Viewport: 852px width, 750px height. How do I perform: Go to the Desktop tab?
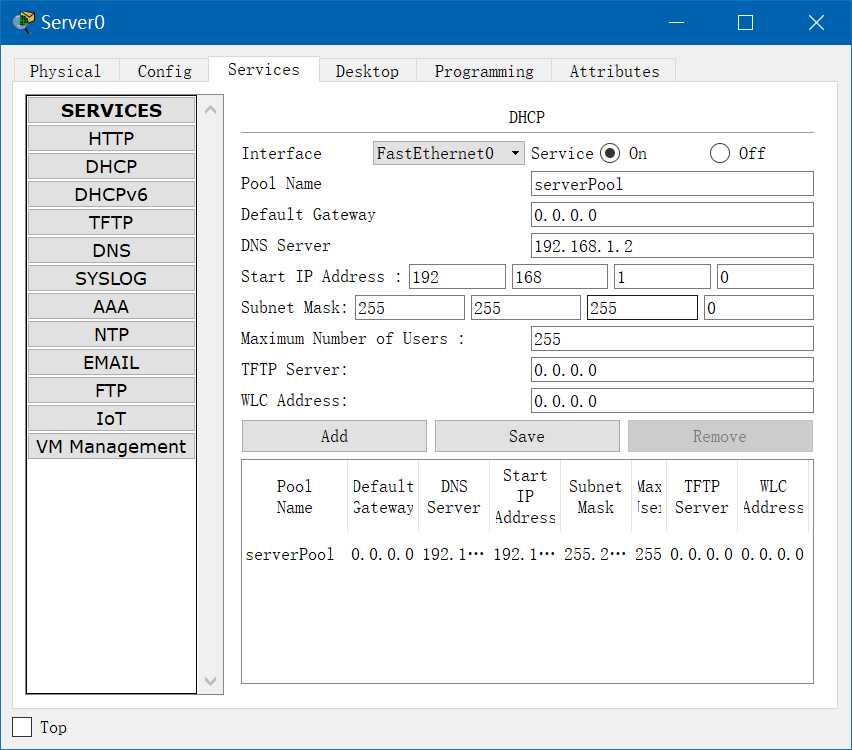367,71
